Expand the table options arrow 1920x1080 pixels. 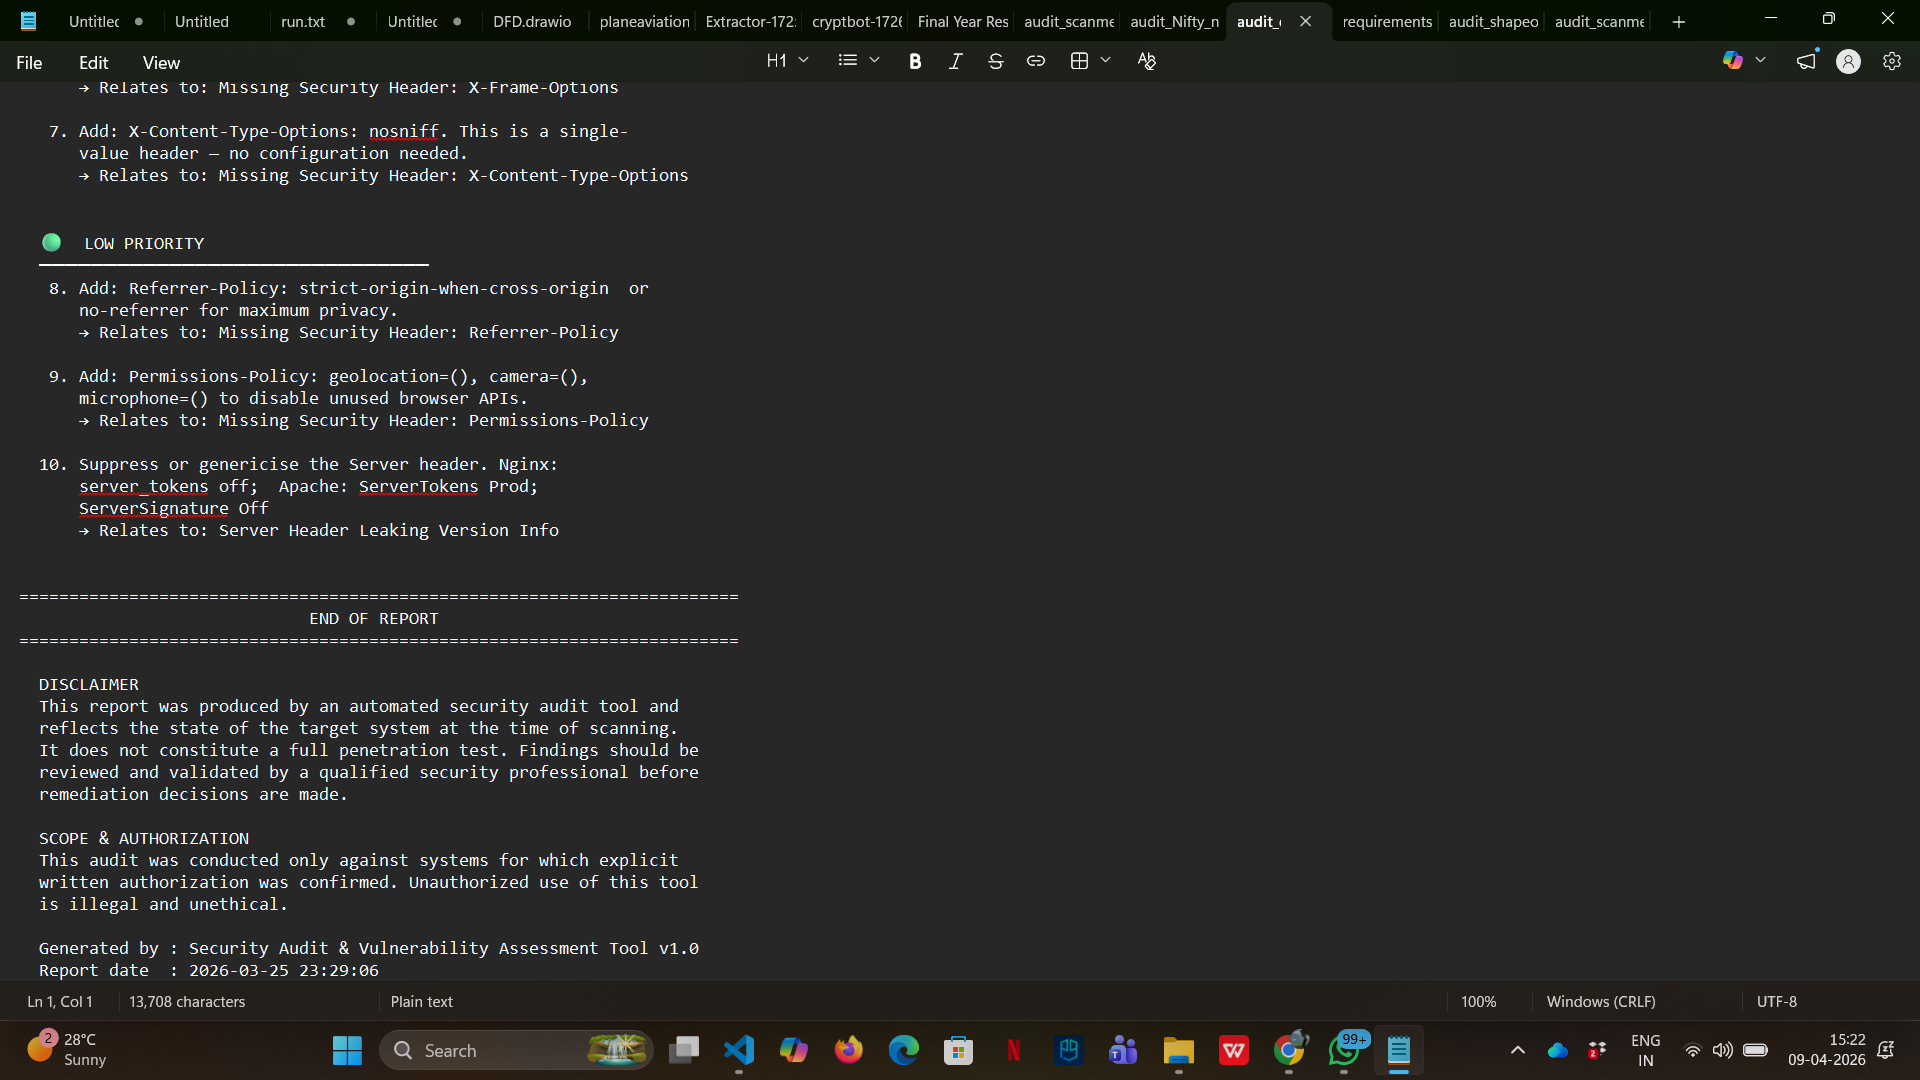pos(1106,61)
